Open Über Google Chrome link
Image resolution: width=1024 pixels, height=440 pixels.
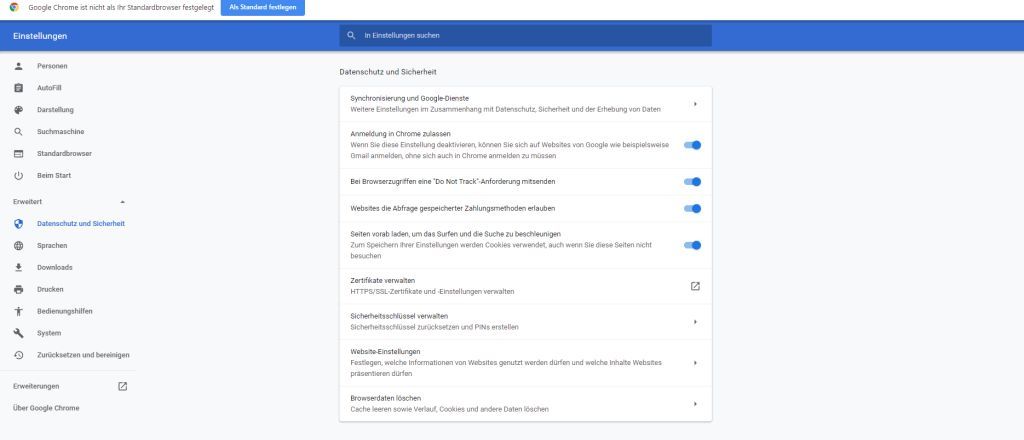(x=46, y=408)
